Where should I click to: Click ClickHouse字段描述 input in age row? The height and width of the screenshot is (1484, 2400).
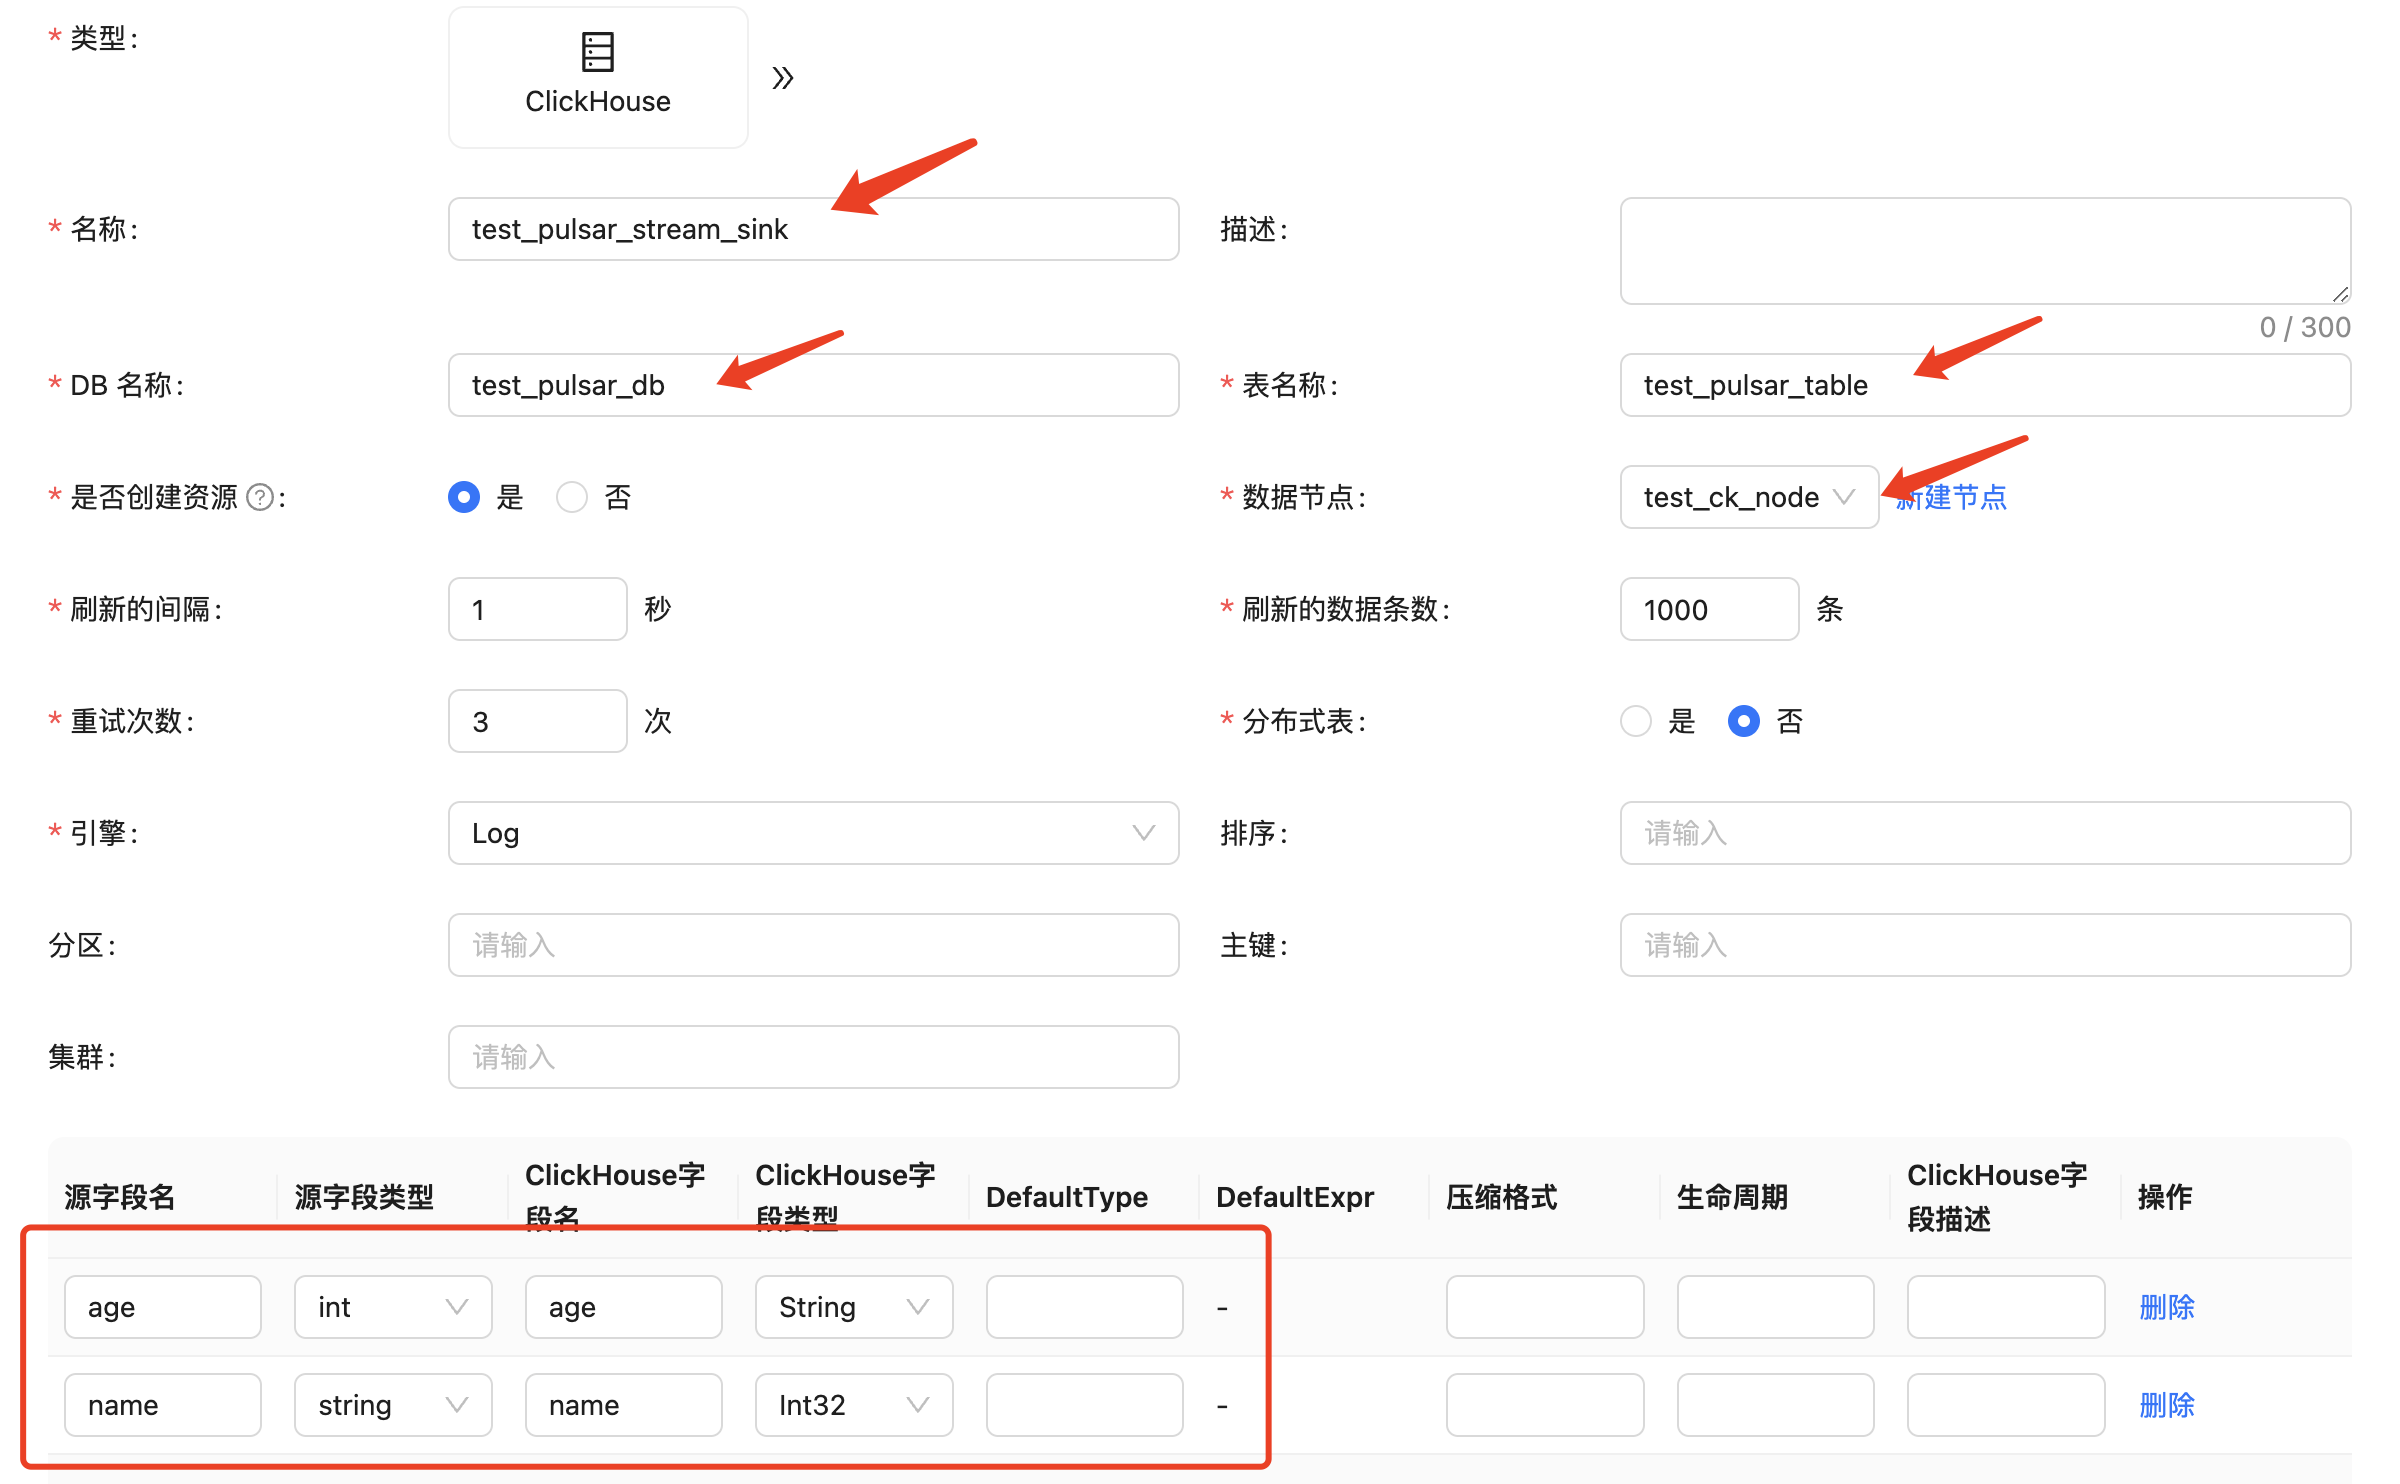2006,1307
